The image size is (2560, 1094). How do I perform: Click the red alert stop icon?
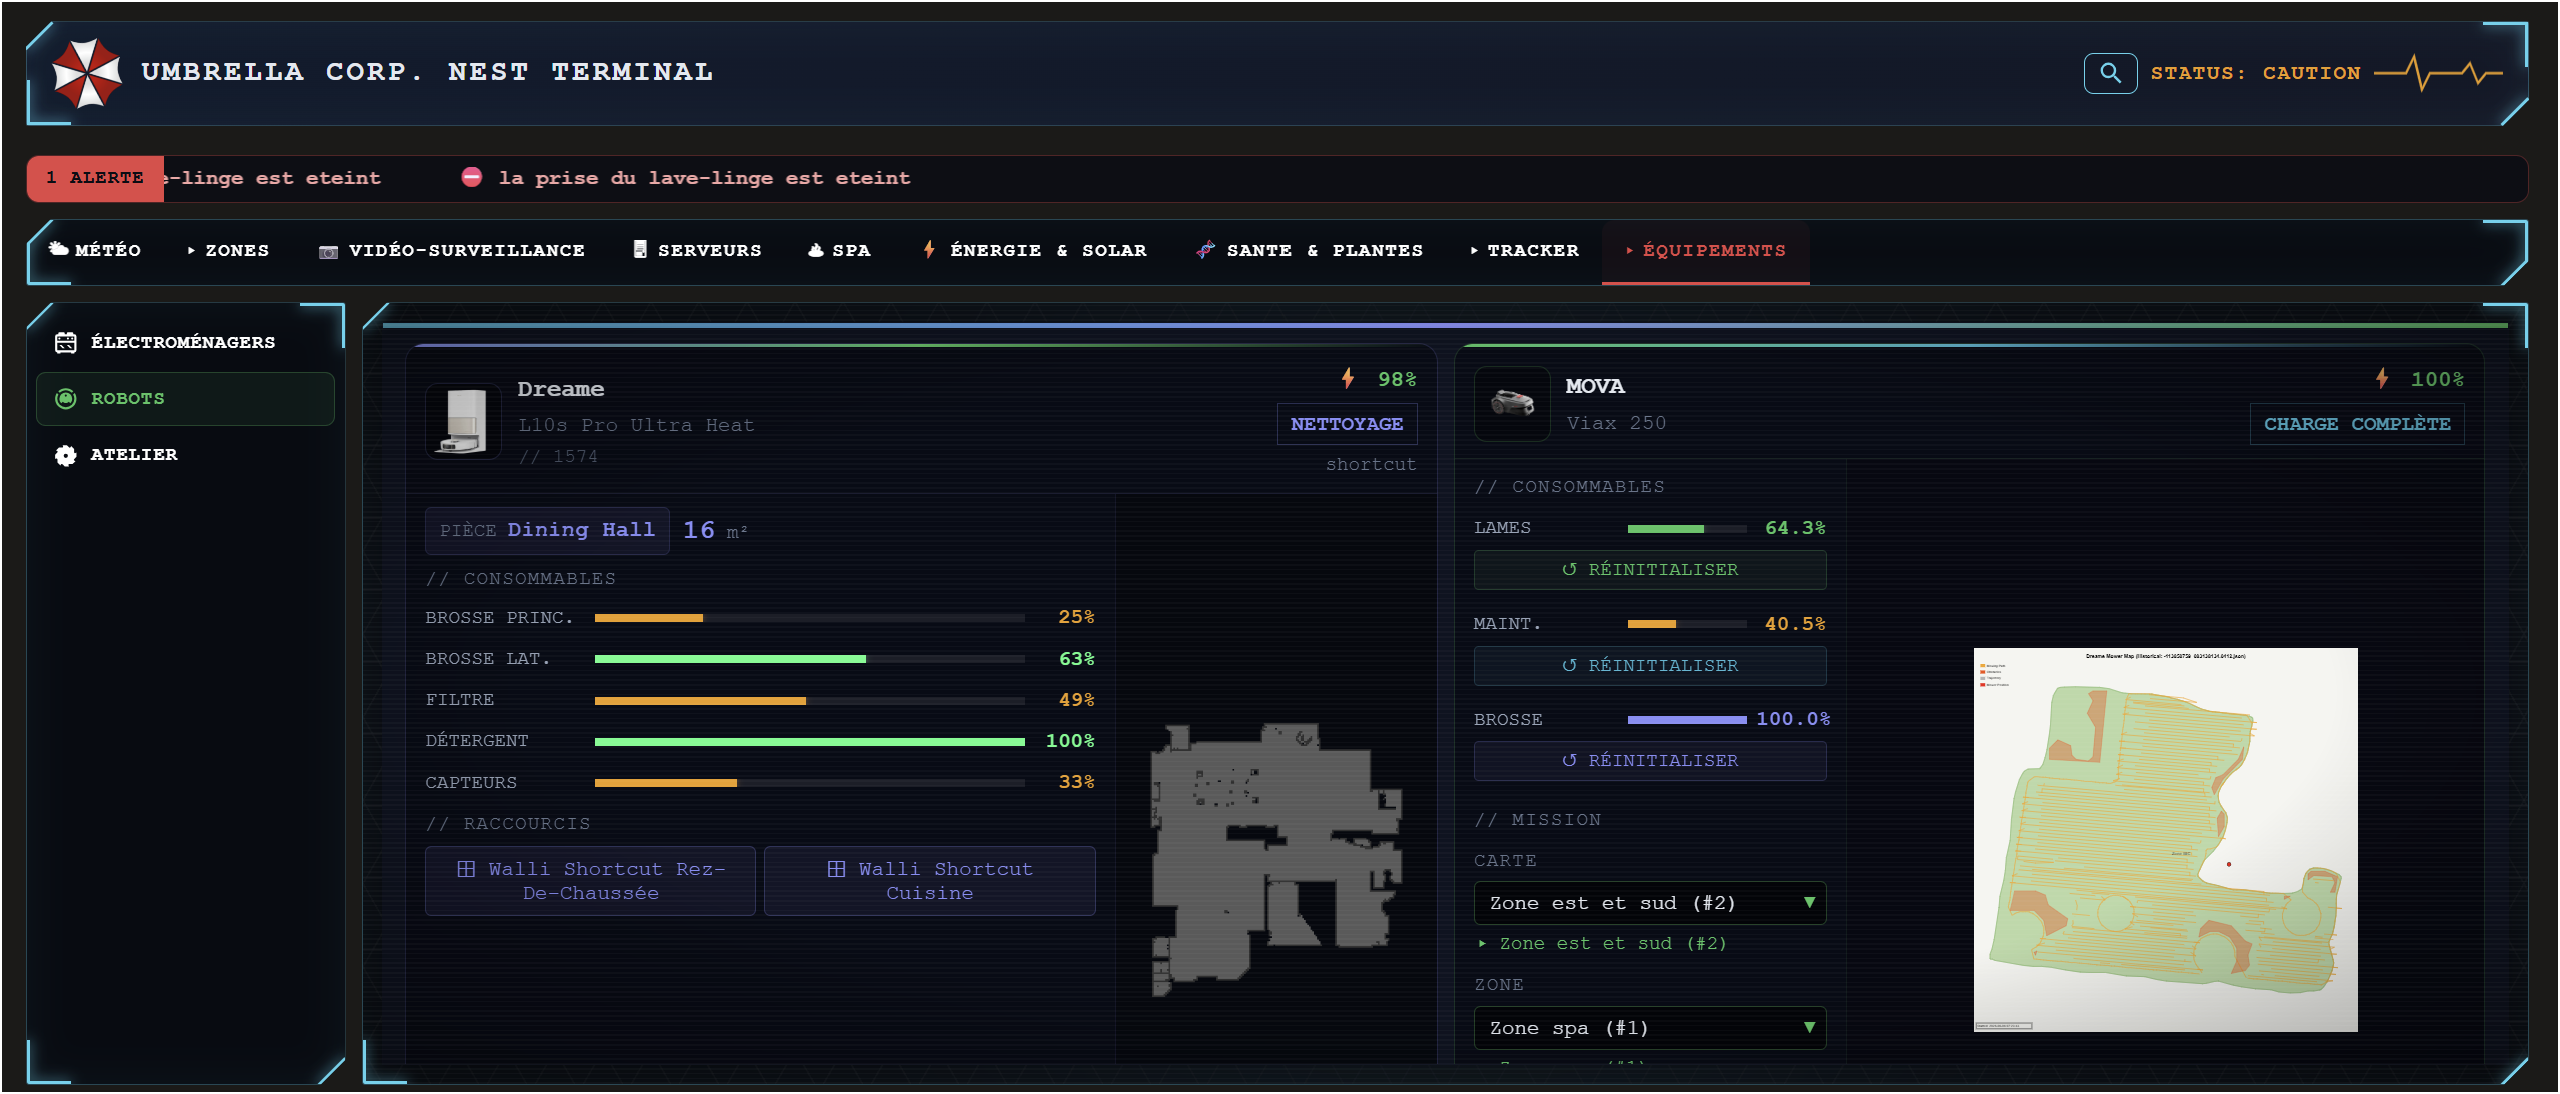tap(472, 177)
